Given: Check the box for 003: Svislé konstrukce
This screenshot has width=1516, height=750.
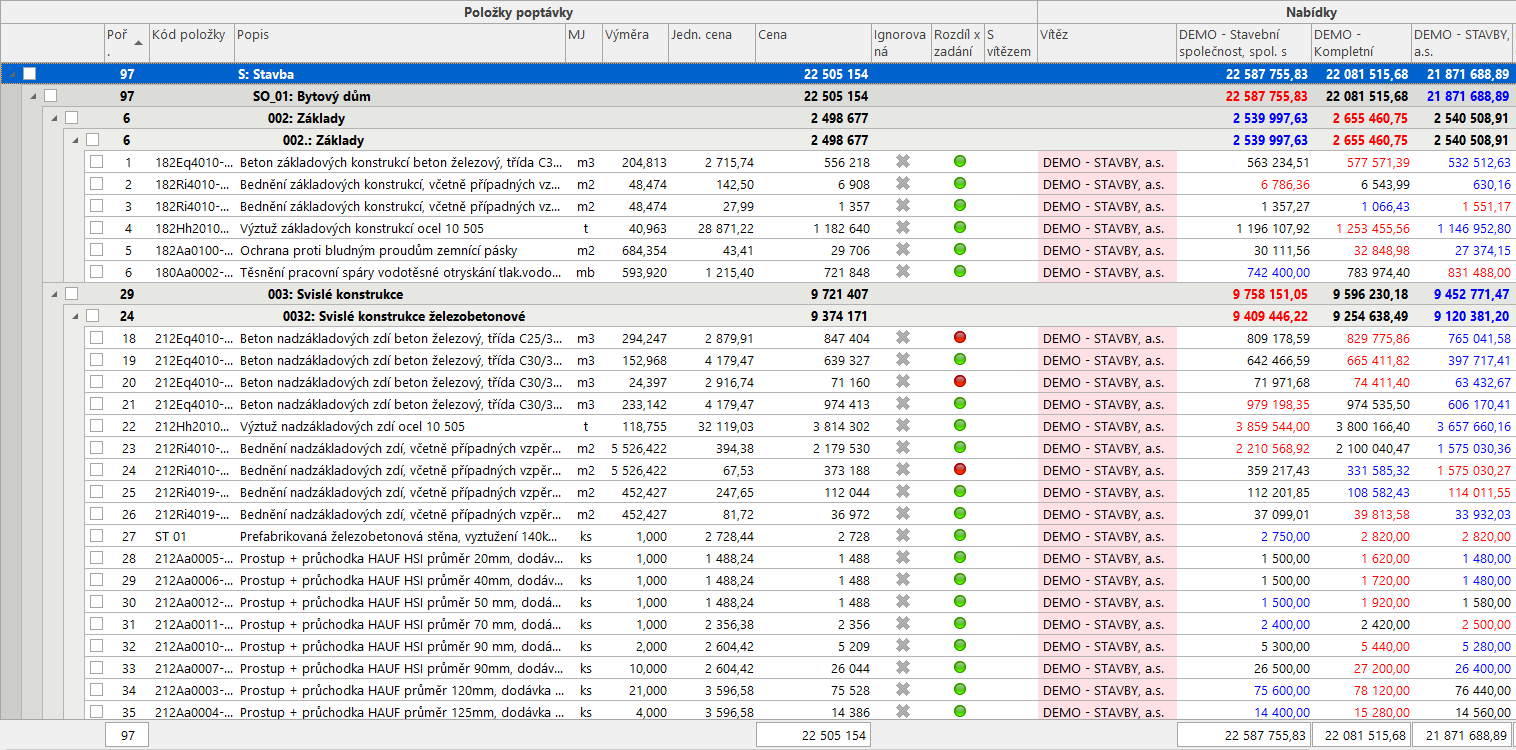Looking at the screenshot, I should [x=72, y=294].
